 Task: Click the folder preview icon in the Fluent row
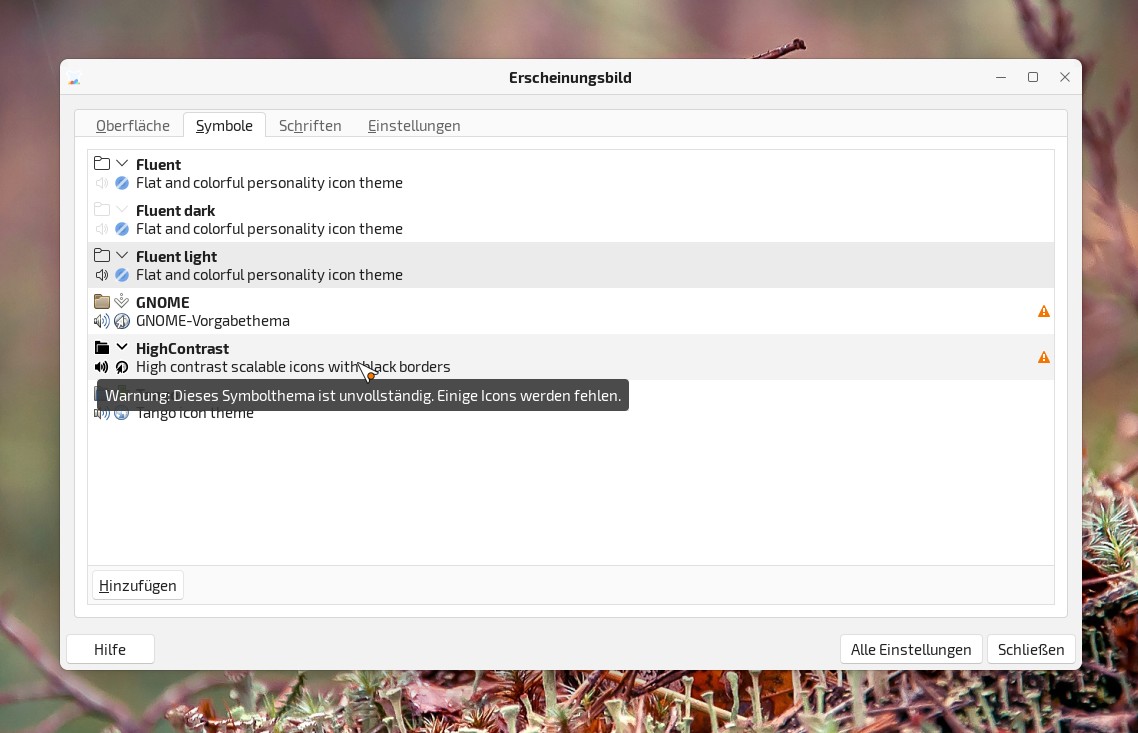click(102, 163)
